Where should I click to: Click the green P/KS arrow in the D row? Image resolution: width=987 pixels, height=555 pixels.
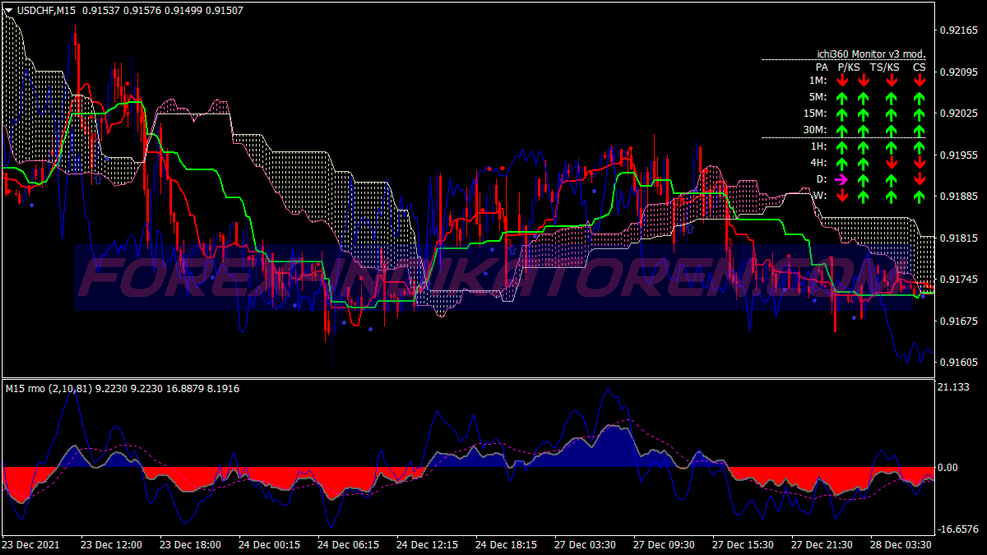864,179
